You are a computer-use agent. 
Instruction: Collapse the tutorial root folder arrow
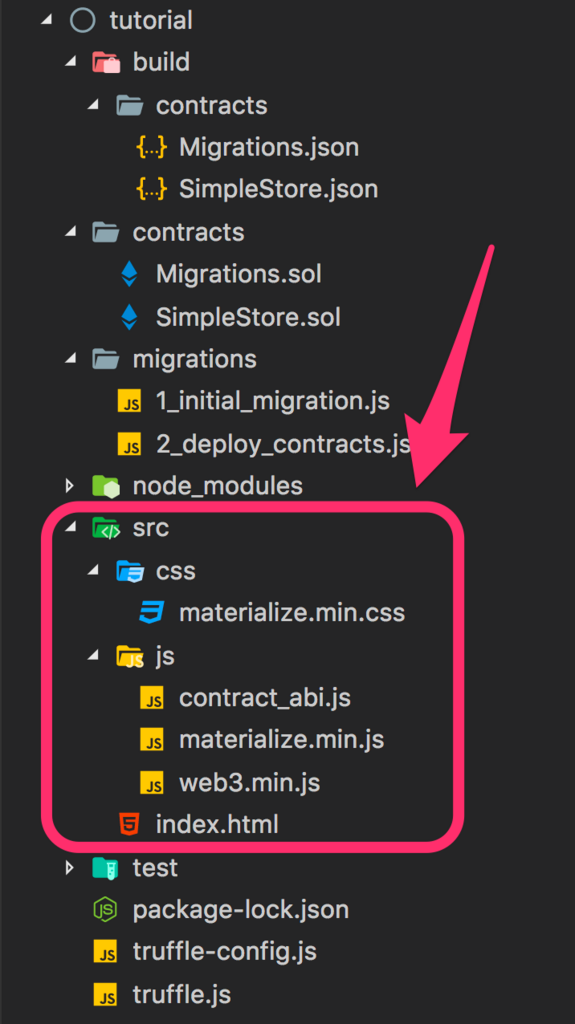point(46,21)
